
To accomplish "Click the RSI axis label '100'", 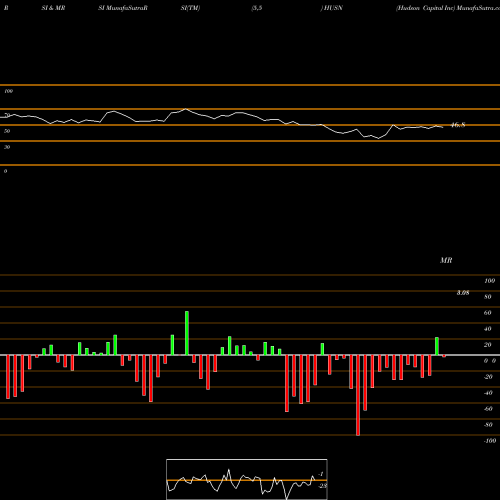I will (9, 91).
